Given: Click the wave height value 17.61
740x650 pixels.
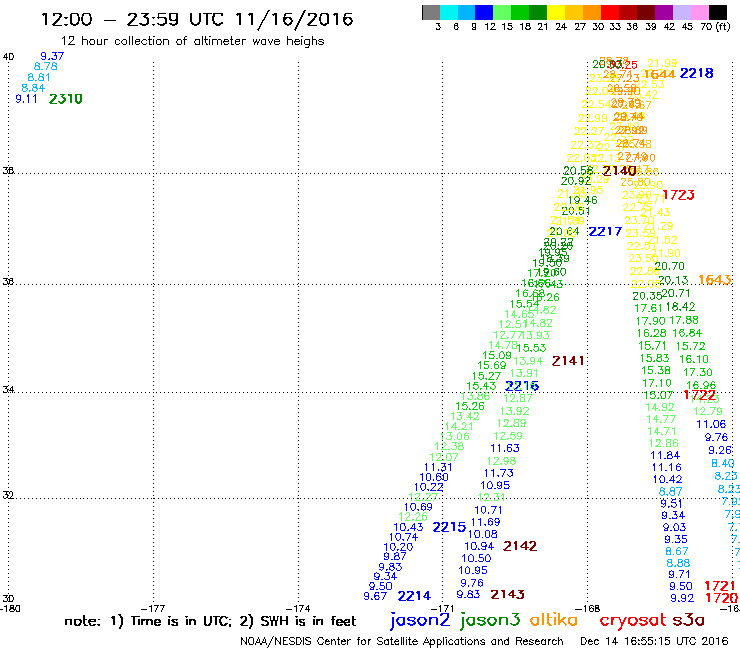Looking at the screenshot, I should [648, 308].
